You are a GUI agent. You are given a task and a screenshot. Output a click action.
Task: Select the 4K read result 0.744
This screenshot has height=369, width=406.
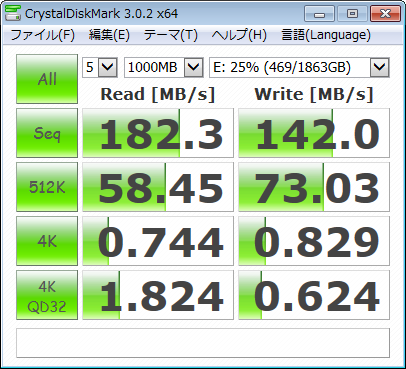point(158,241)
